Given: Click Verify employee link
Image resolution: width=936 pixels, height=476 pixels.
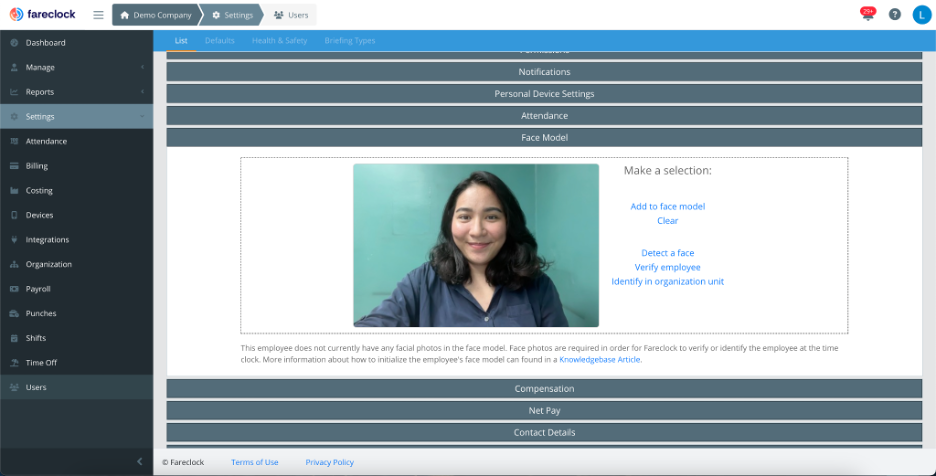Looking at the screenshot, I should (667, 268).
